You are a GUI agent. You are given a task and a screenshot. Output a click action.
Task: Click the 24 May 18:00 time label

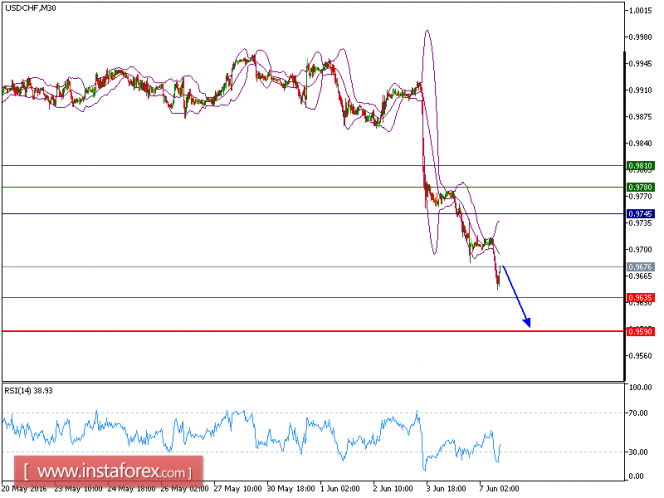tap(131, 489)
